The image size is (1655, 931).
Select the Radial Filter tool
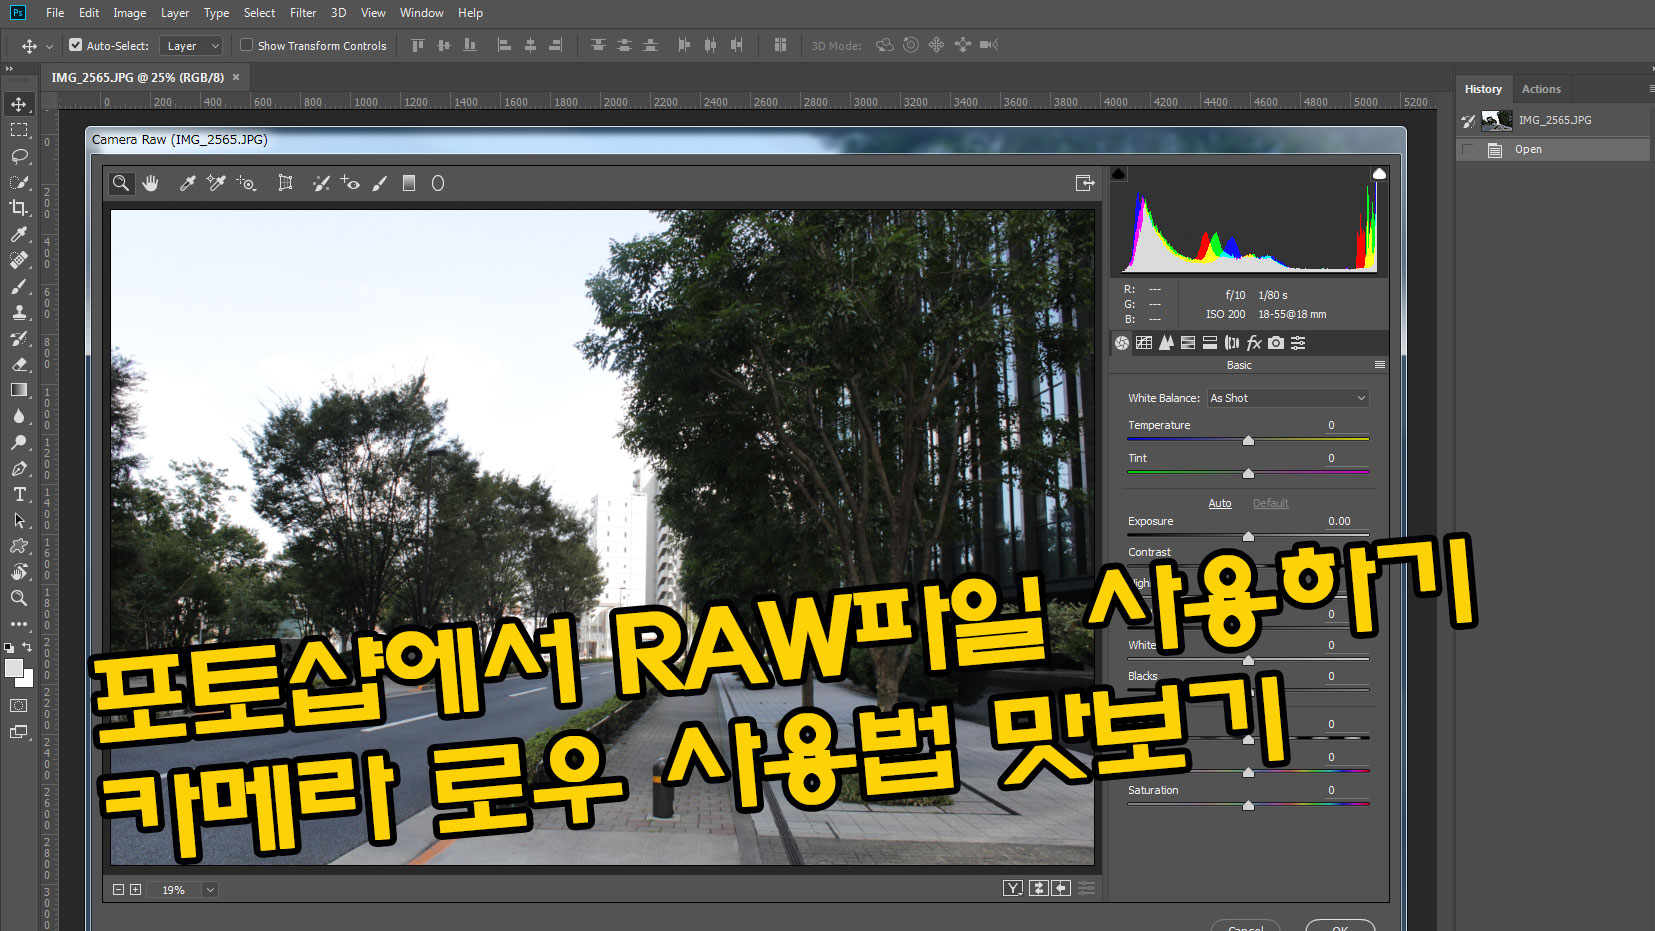[x=438, y=183]
